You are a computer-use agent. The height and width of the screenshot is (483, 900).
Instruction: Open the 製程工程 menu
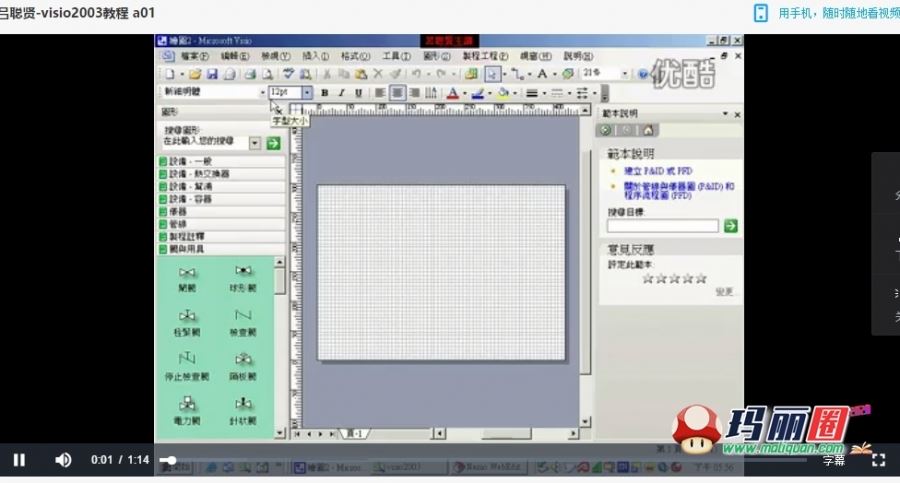click(x=485, y=56)
